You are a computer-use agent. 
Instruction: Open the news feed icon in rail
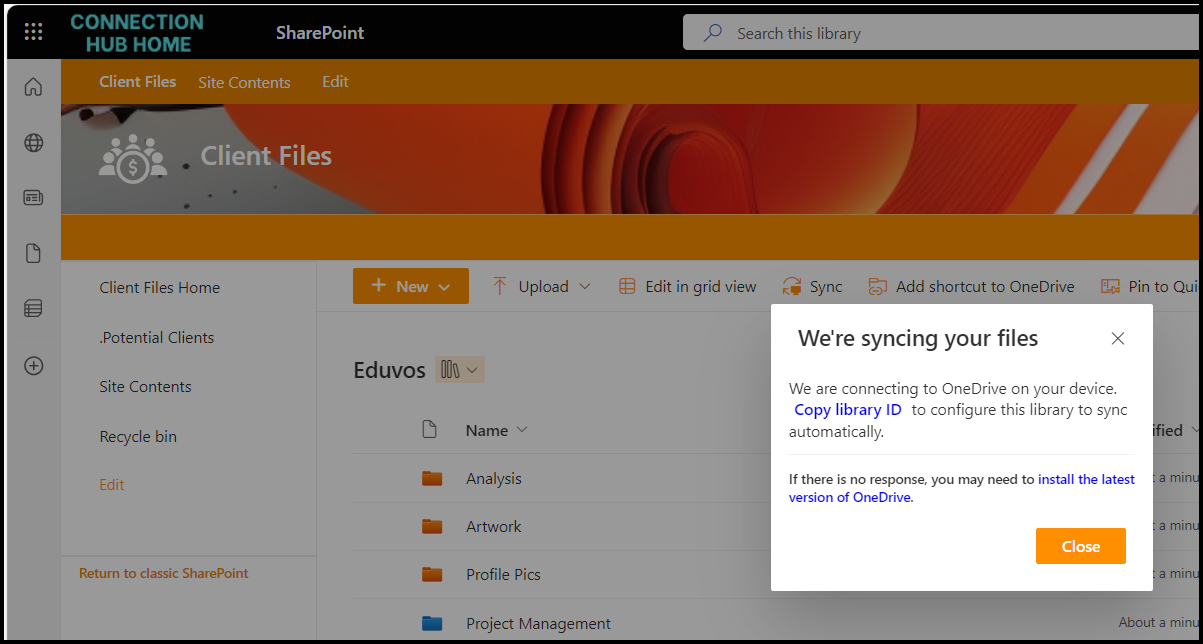tap(33, 198)
